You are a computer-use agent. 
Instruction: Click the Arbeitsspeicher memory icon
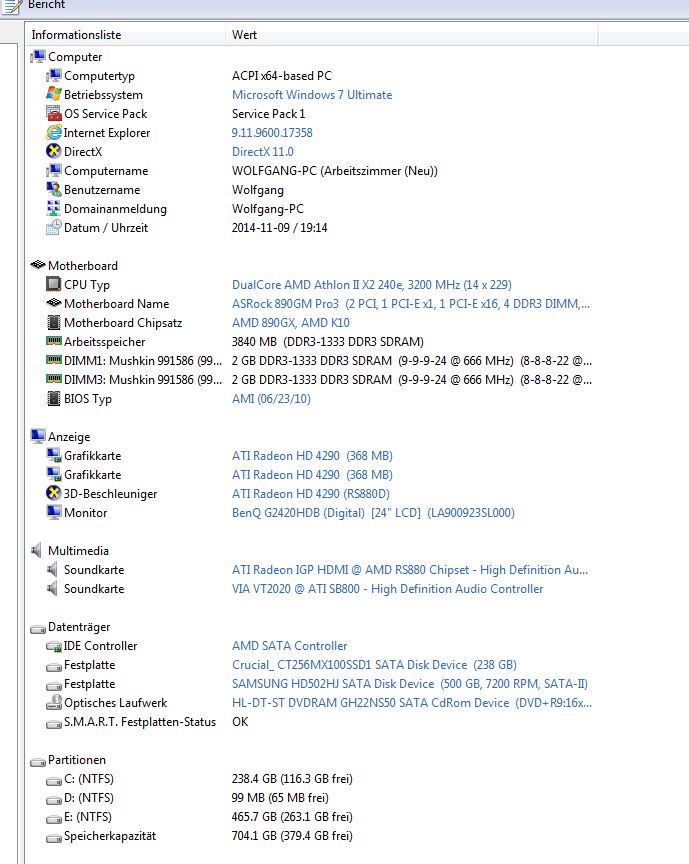(x=53, y=341)
